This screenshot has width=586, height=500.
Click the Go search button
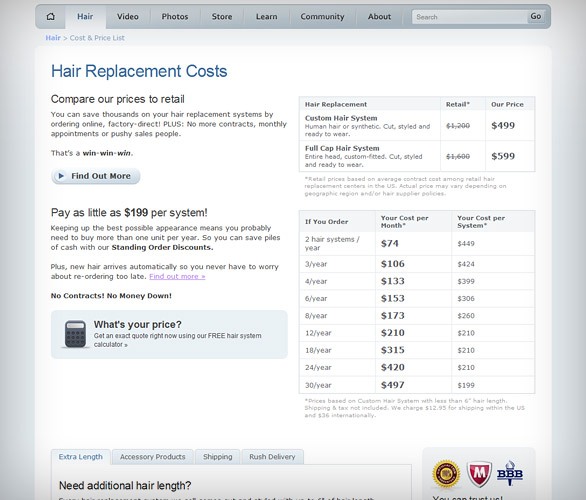pyautogui.click(x=536, y=16)
